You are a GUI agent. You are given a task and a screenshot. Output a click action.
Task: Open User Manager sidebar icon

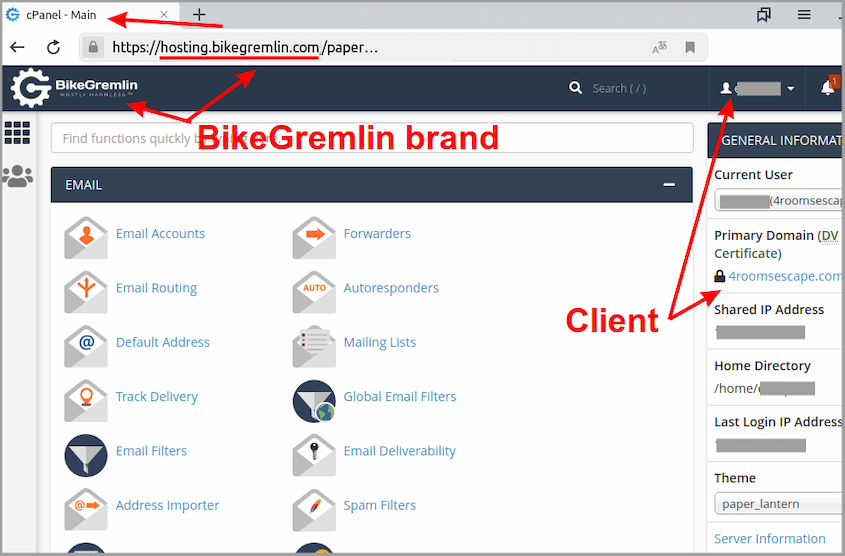pos(17,176)
